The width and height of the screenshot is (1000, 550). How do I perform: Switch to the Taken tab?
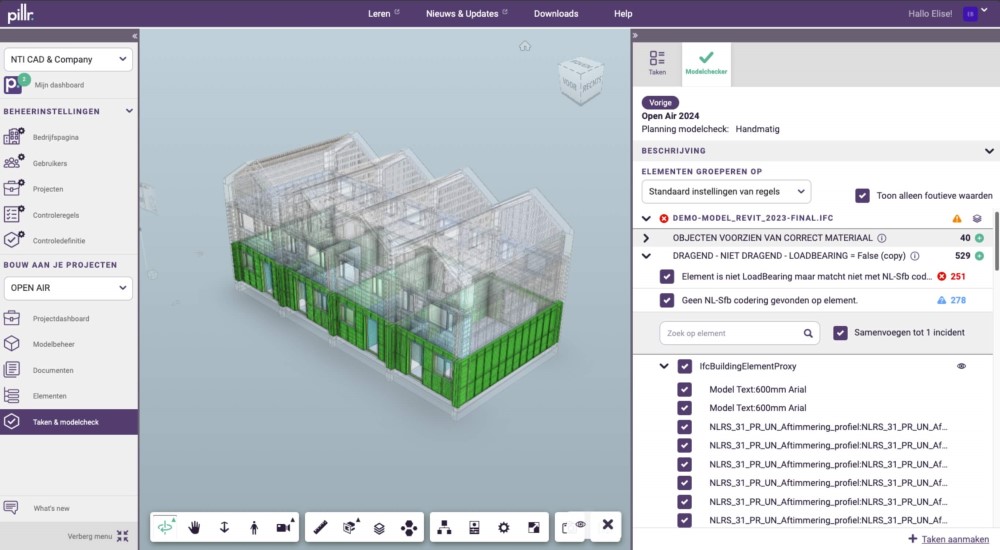point(657,63)
